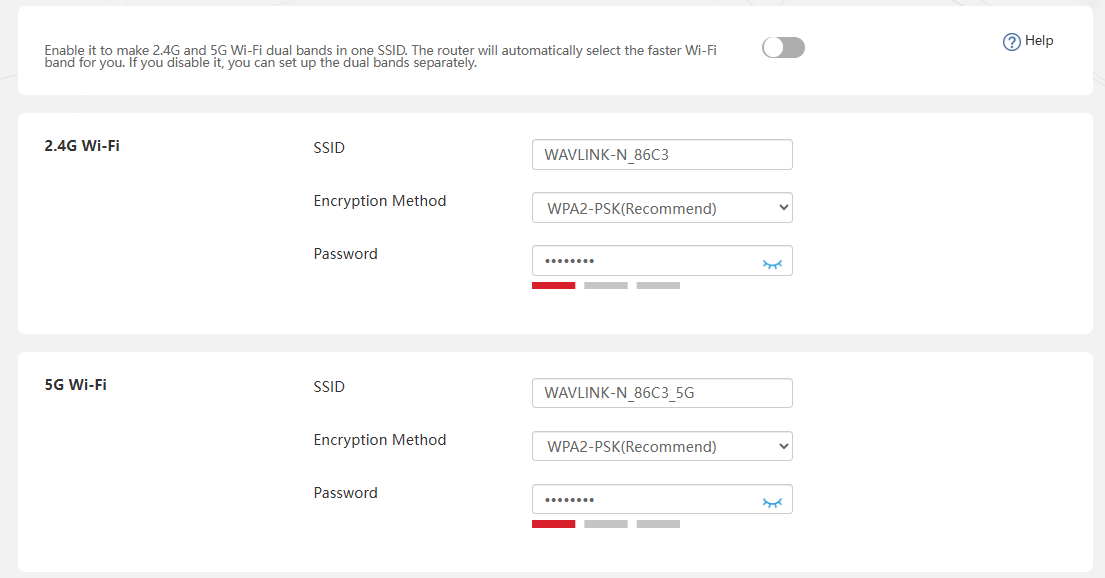Enable the dual-band single SSID toggle

783,47
